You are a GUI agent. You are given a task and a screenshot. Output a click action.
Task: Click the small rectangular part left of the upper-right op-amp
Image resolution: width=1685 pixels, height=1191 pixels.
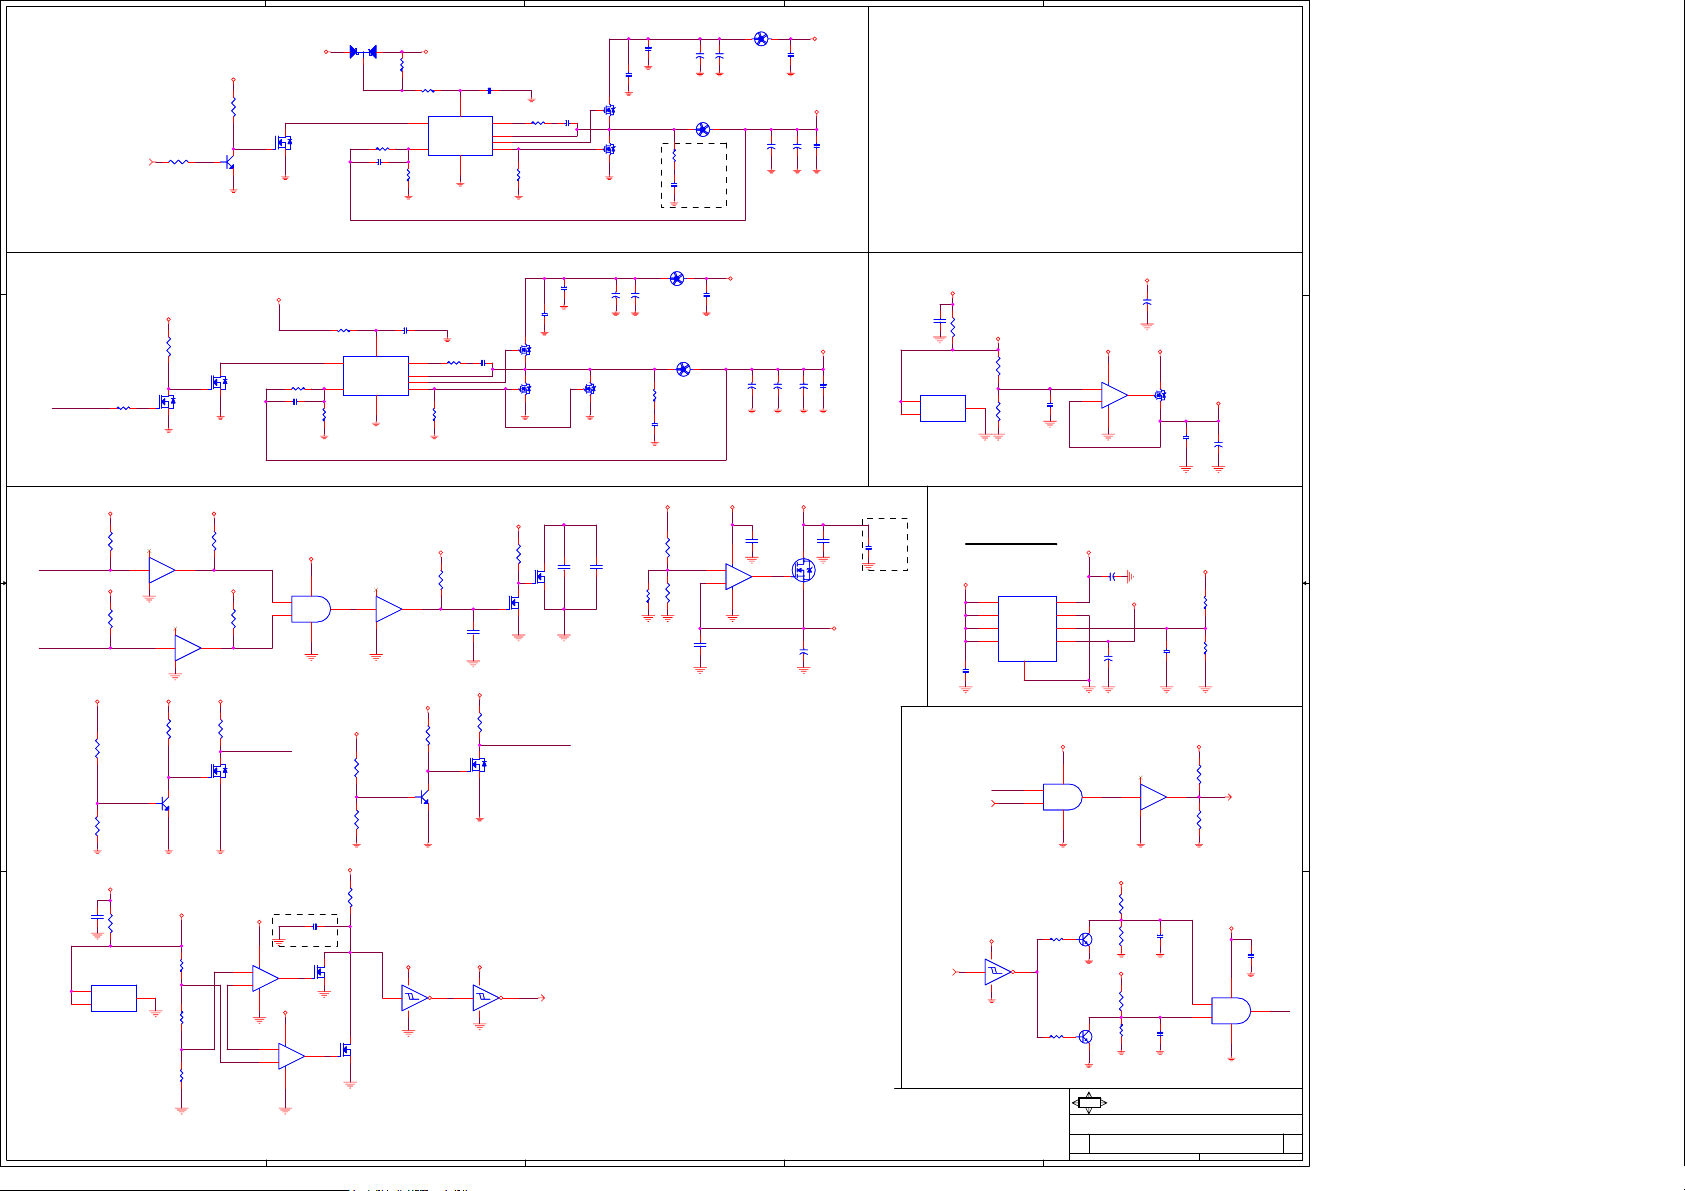(x=942, y=408)
